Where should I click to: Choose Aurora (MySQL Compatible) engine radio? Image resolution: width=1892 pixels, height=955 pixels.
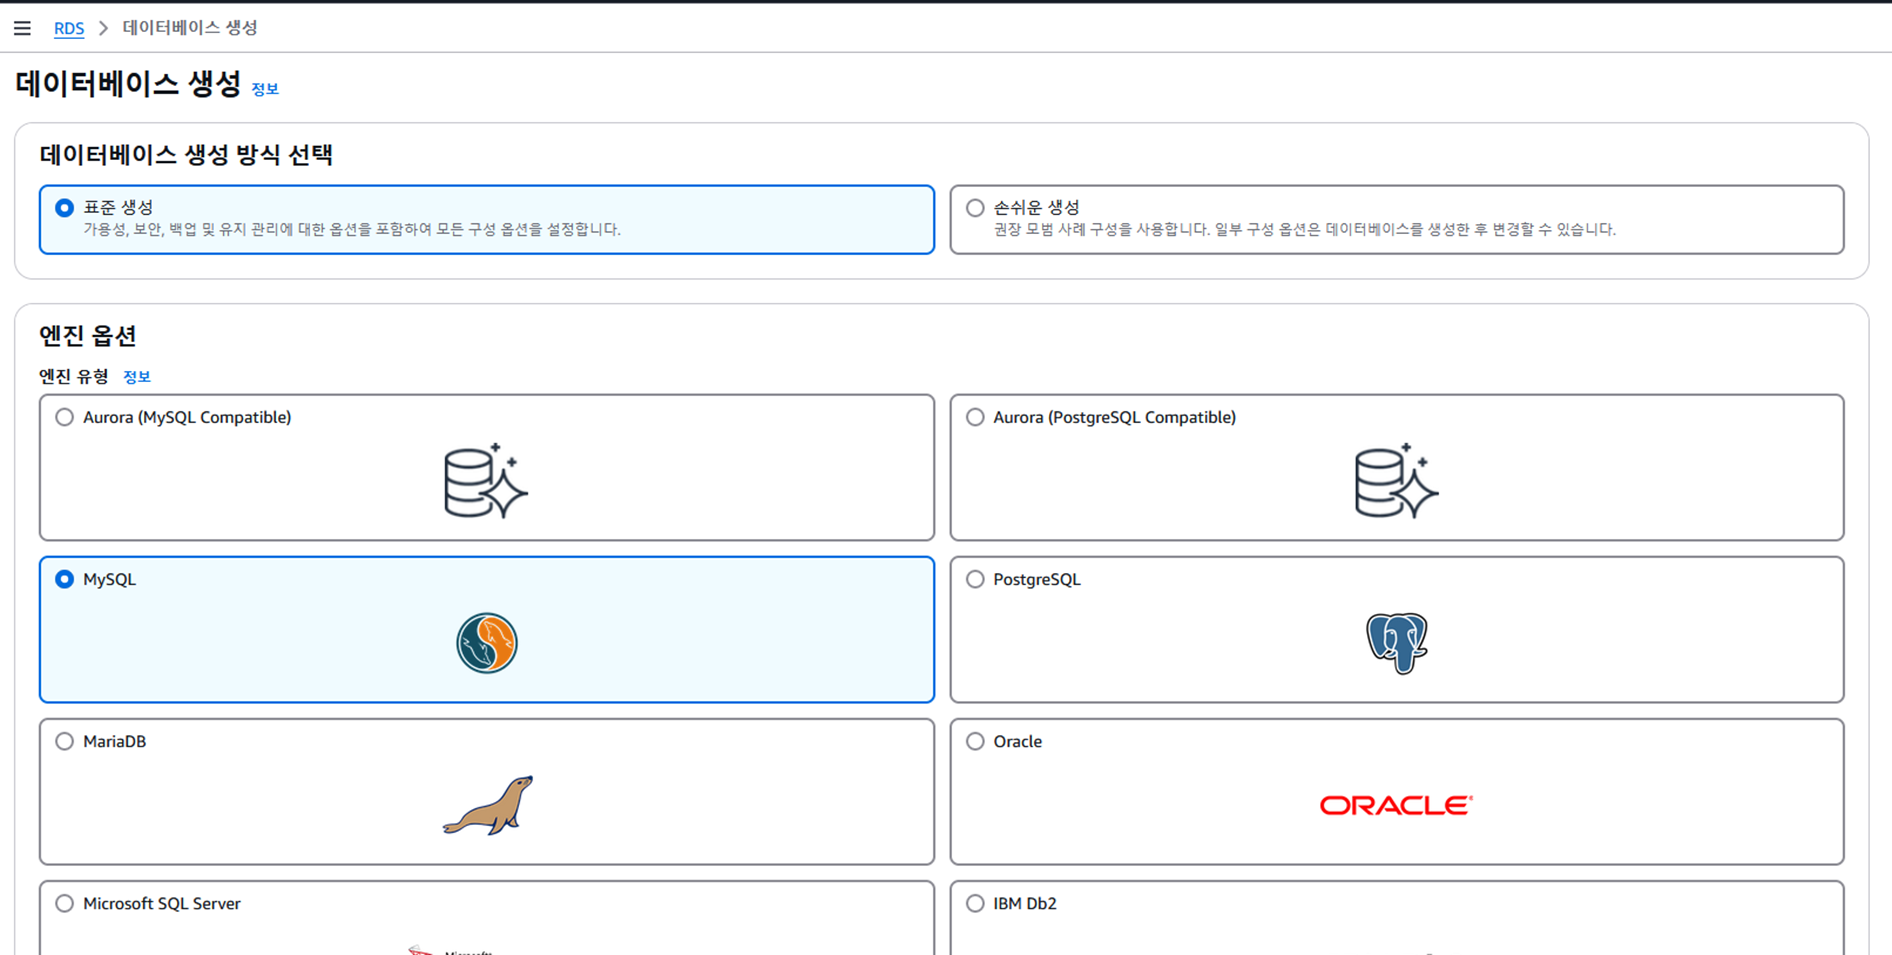pyautogui.click(x=64, y=417)
